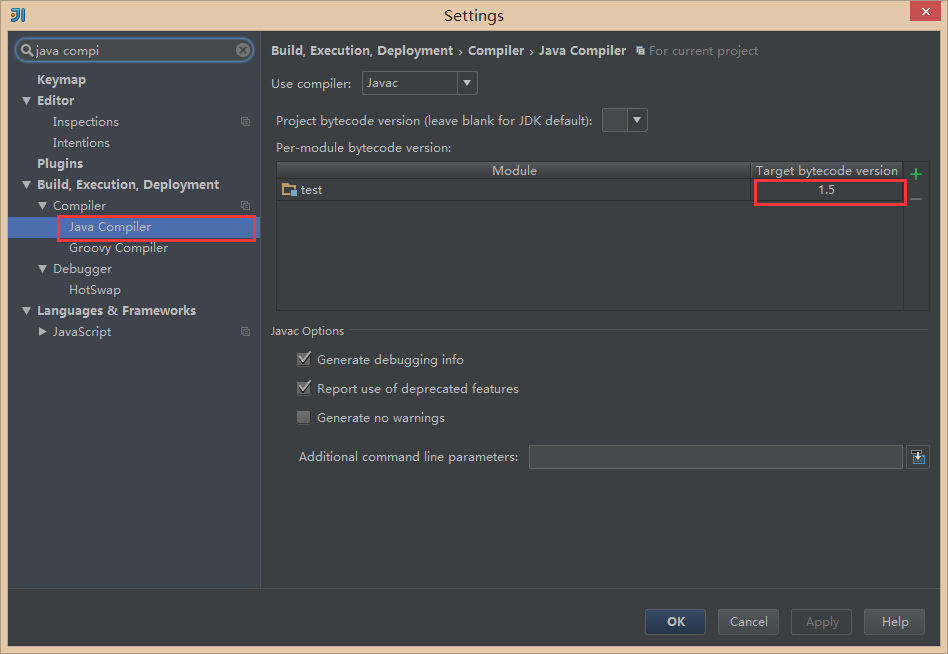Click Compiler in the breadcrumb
This screenshot has height=654, width=948.
(496, 51)
